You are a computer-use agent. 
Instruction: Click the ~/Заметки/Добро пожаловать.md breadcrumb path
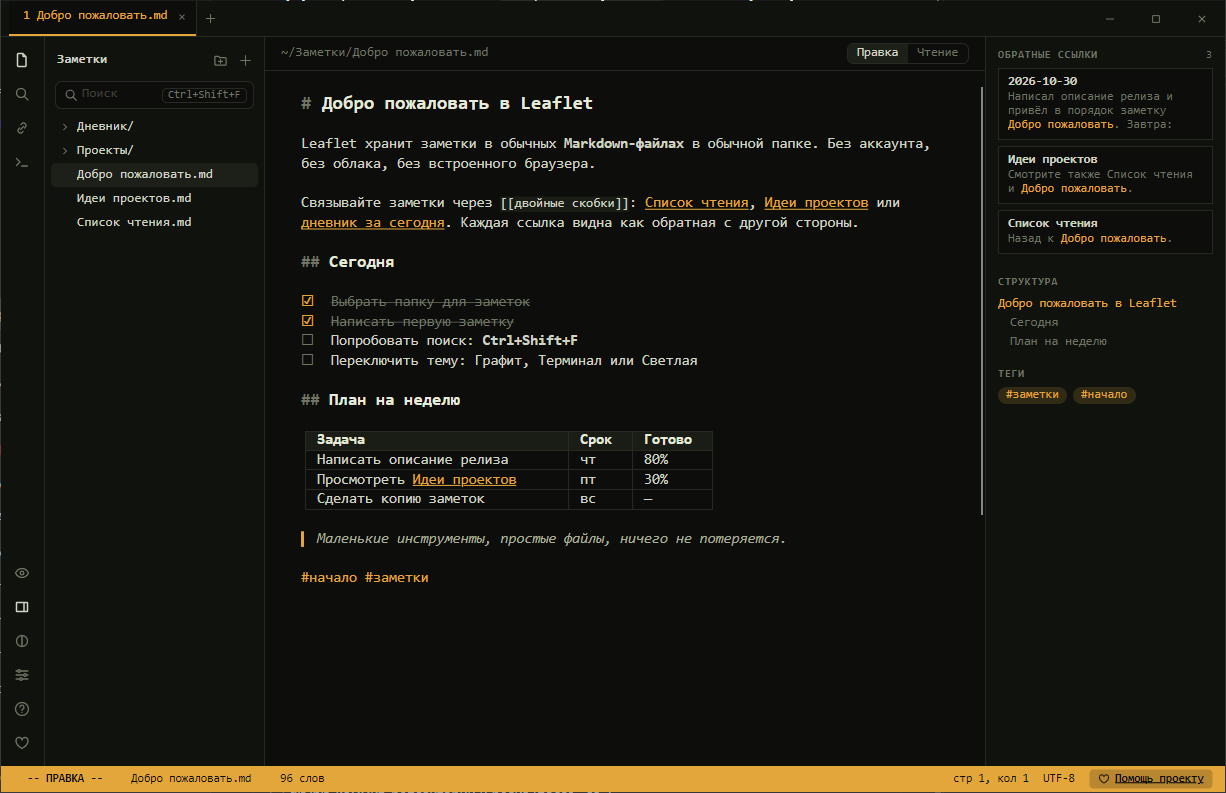(x=385, y=53)
